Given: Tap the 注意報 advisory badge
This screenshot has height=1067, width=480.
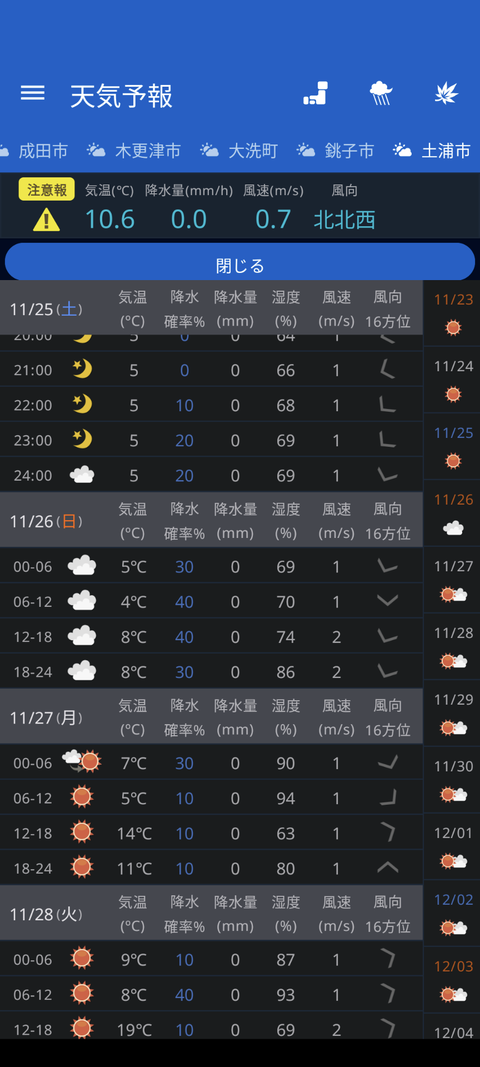Looking at the screenshot, I should pyautogui.click(x=46, y=189).
